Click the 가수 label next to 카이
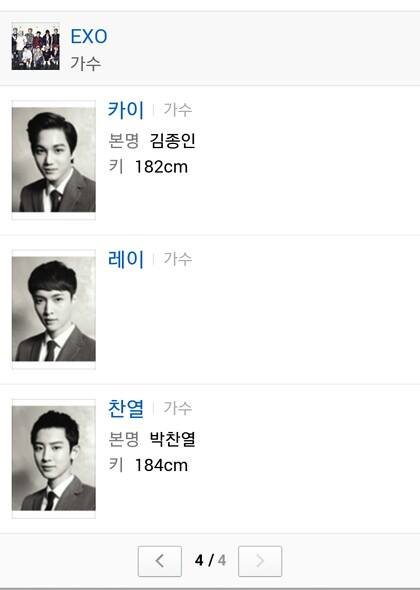 pos(178,110)
